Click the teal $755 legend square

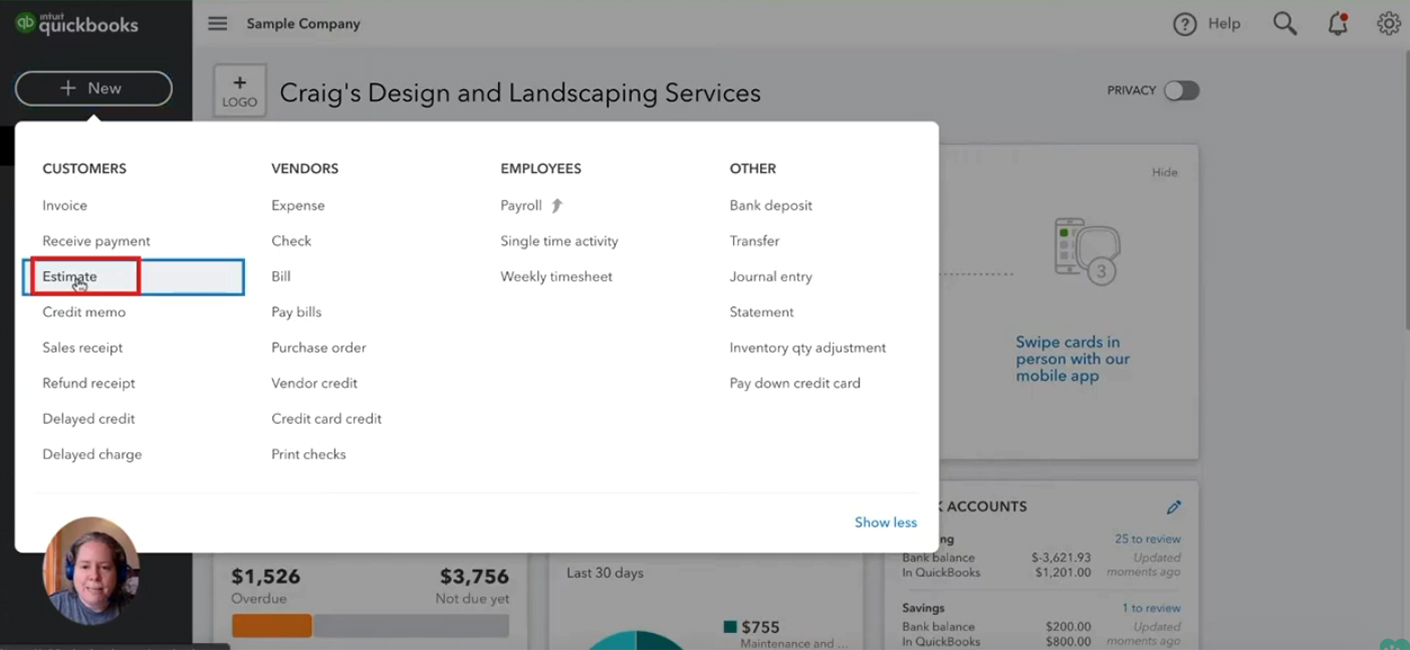coord(729,627)
